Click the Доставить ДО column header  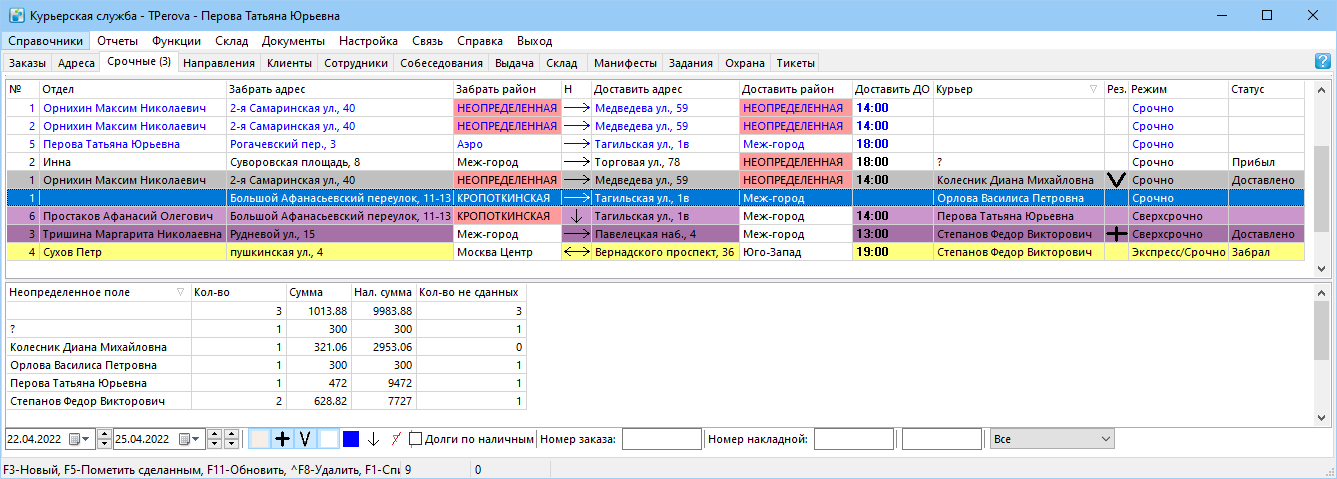(893, 89)
